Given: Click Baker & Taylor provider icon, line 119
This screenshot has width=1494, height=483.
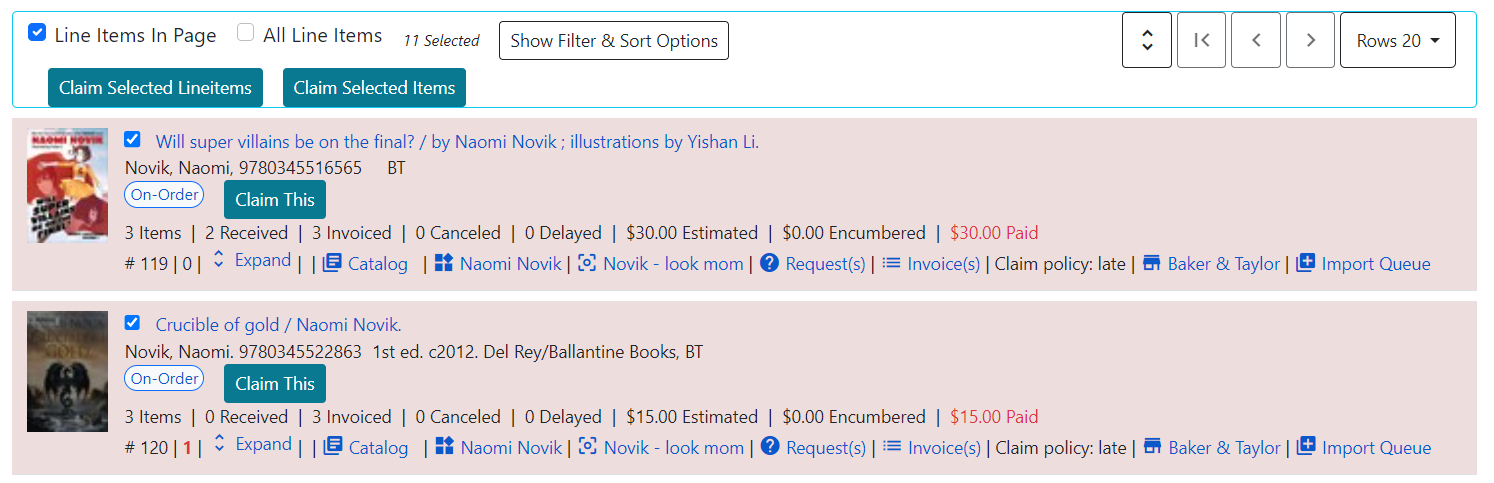Looking at the screenshot, I should (1152, 263).
